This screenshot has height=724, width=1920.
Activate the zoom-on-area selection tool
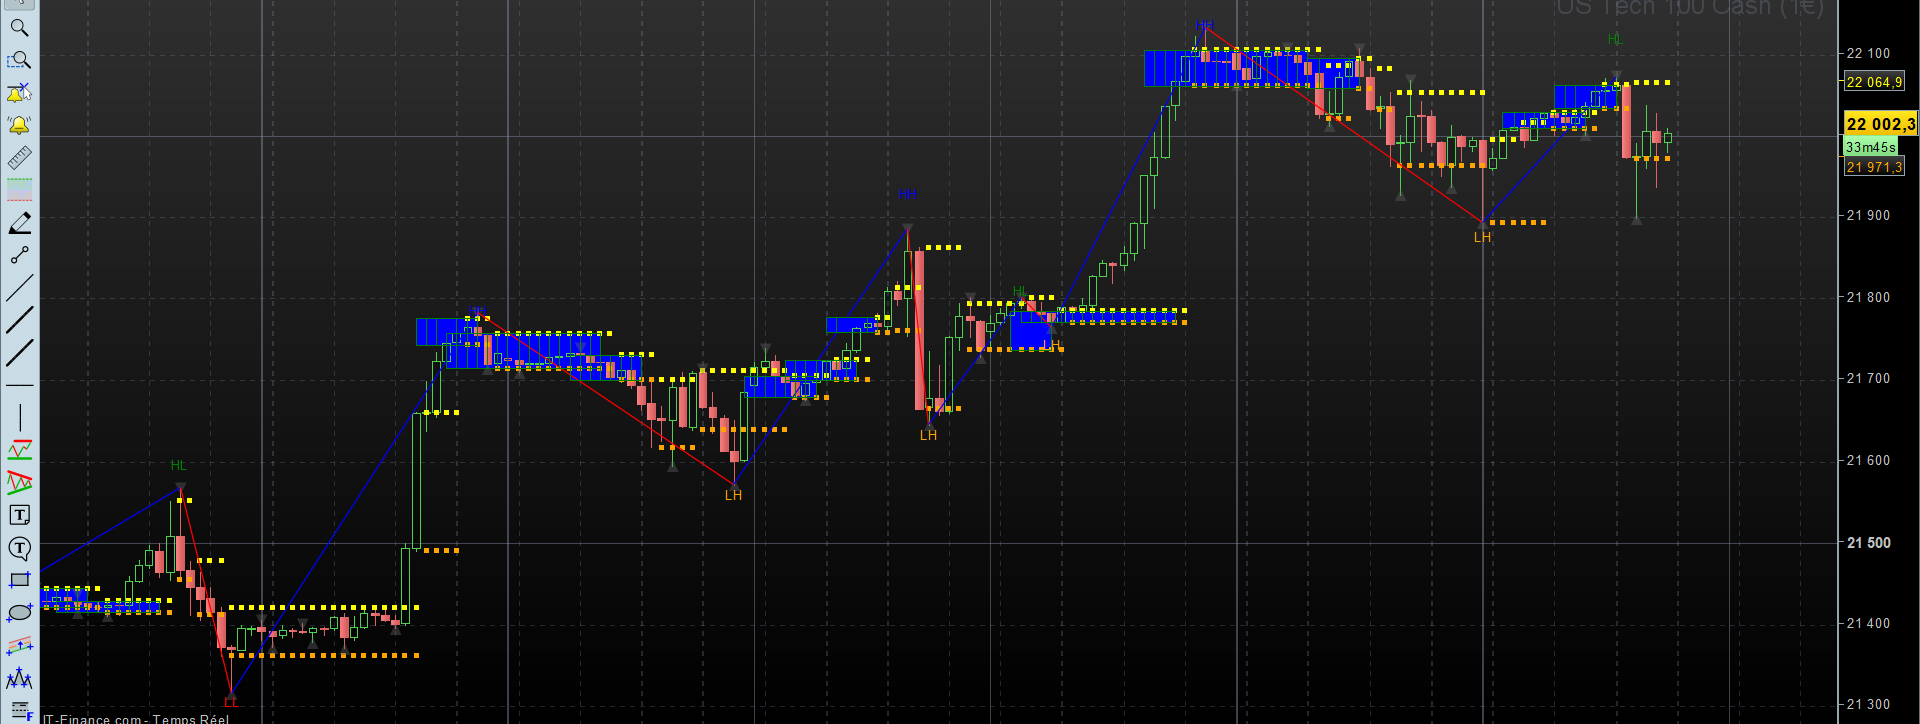(19, 60)
